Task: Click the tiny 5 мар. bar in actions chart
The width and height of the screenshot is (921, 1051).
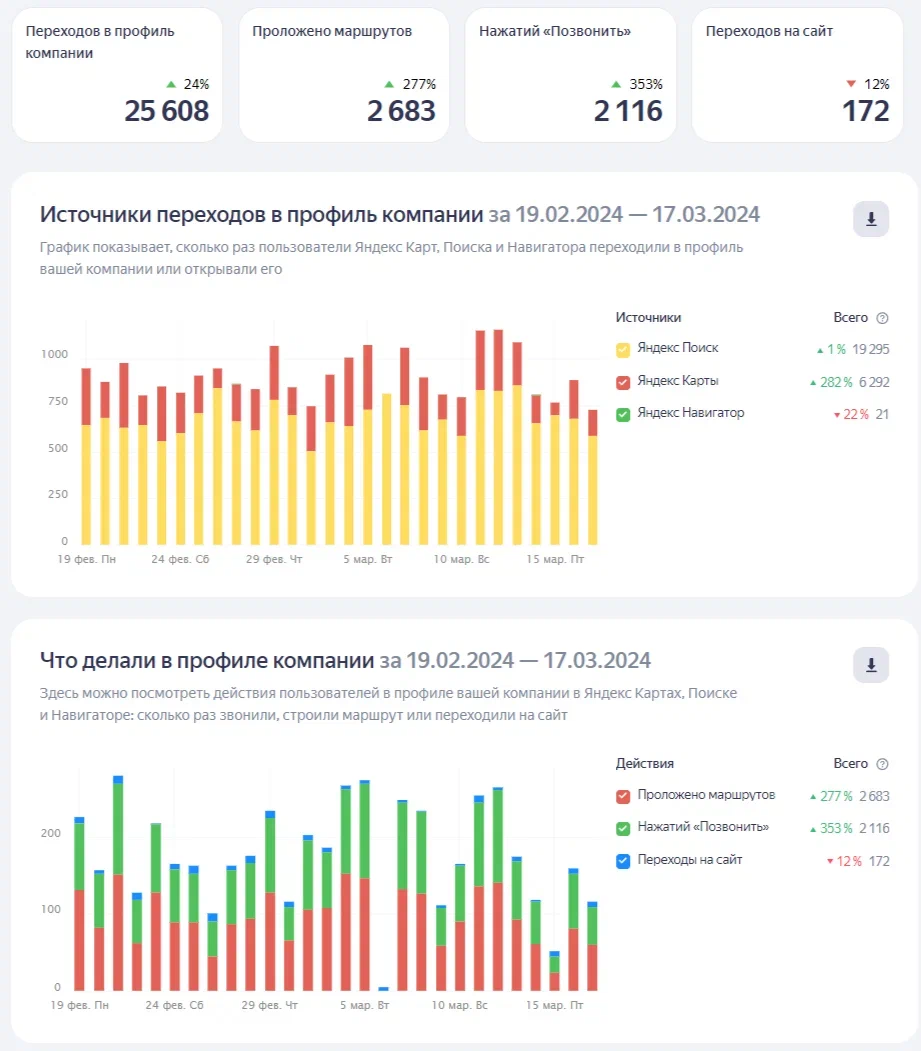Action: click(x=383, y=988)
